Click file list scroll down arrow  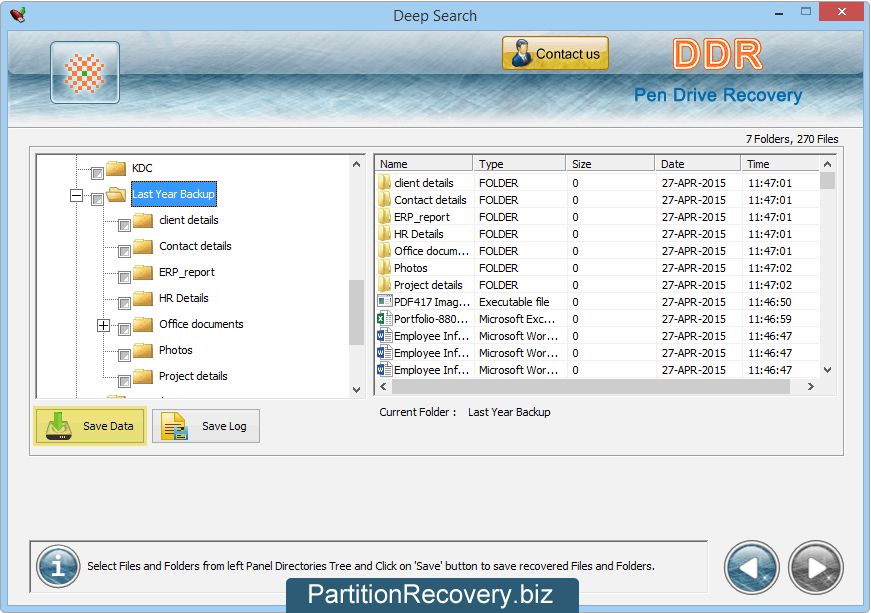click(827, 369)
